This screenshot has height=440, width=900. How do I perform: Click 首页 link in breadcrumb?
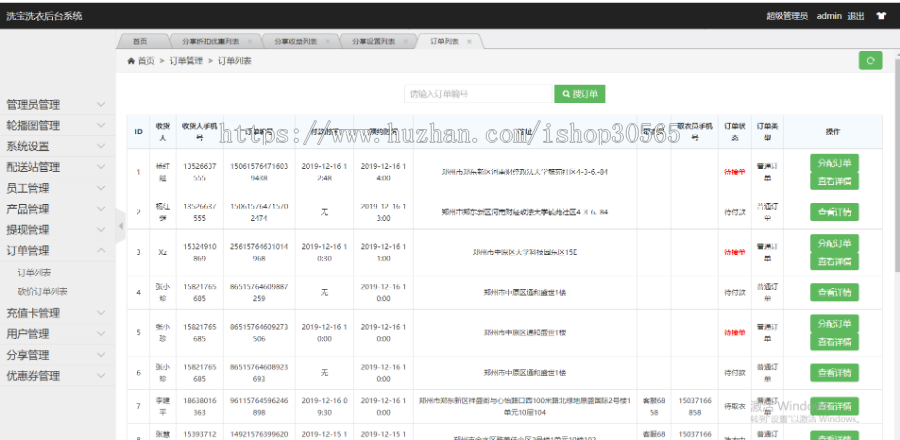coord(146,61)
